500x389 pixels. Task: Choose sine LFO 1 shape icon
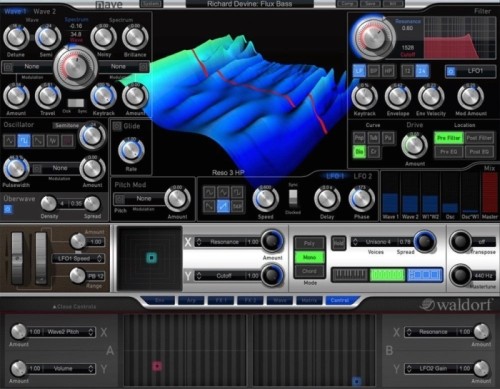(209, 192)
